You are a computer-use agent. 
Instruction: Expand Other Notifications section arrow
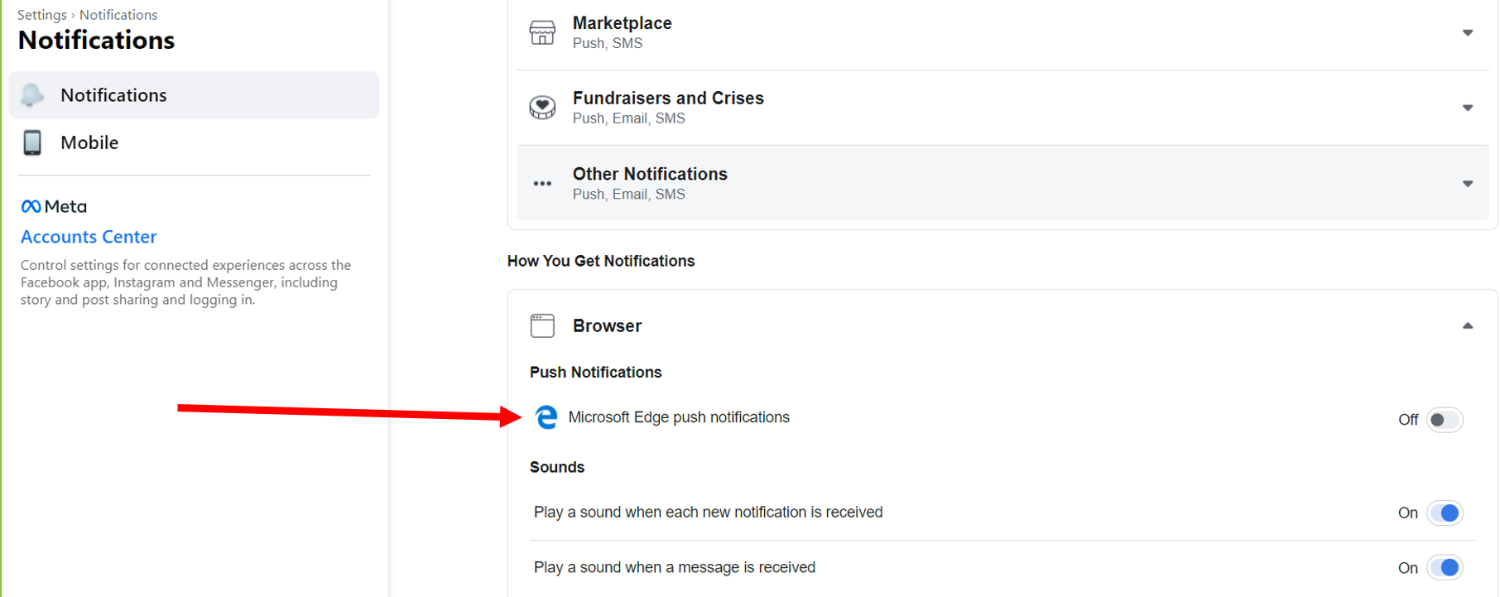(x=1467, y=184)
